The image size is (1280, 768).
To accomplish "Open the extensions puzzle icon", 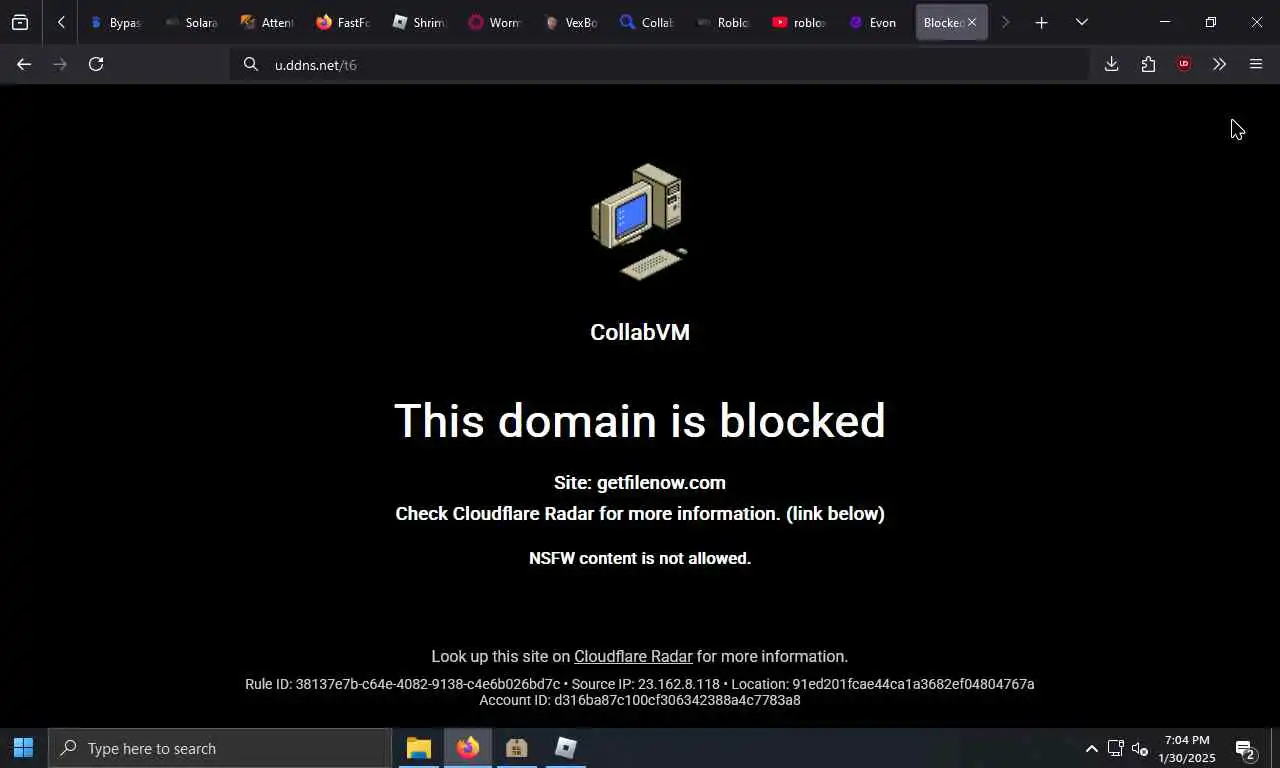I will [1148, 64].
